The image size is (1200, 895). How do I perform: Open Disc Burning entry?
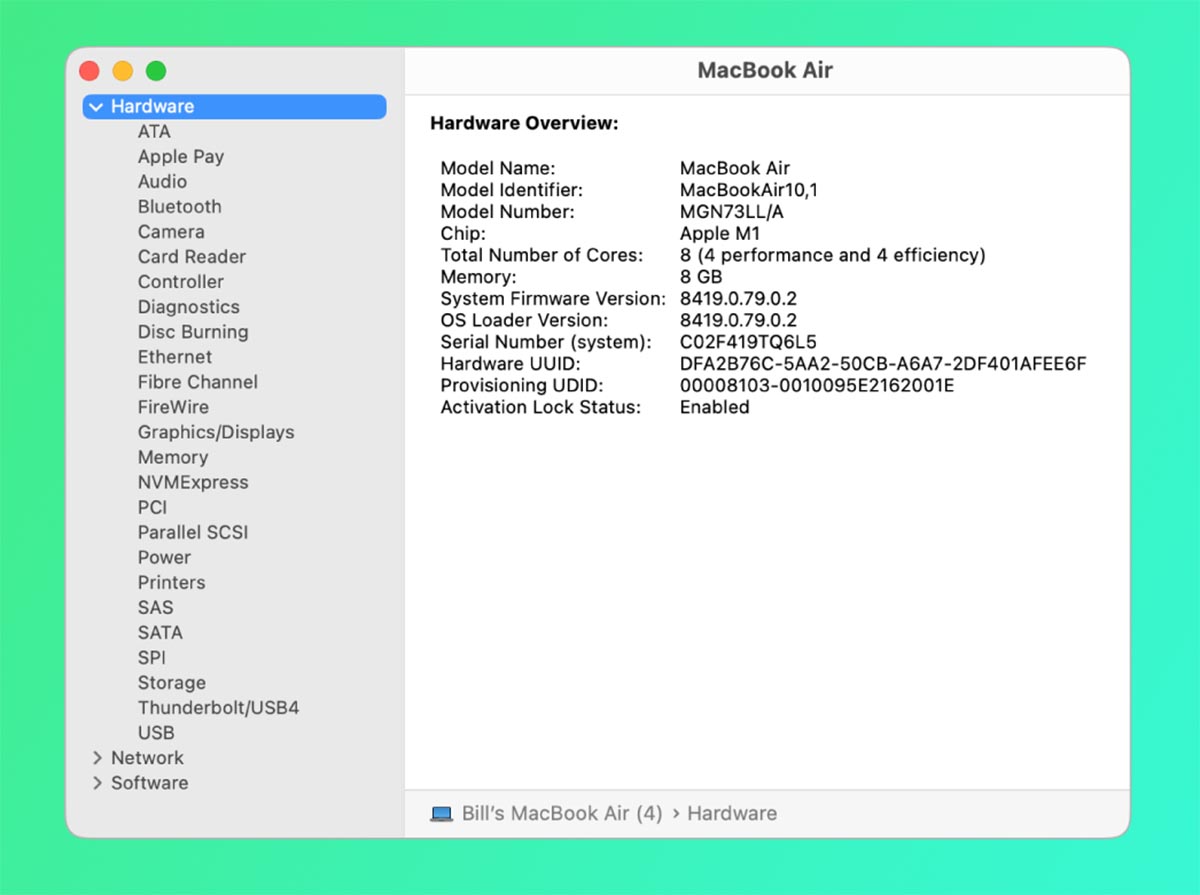point(193,332)
